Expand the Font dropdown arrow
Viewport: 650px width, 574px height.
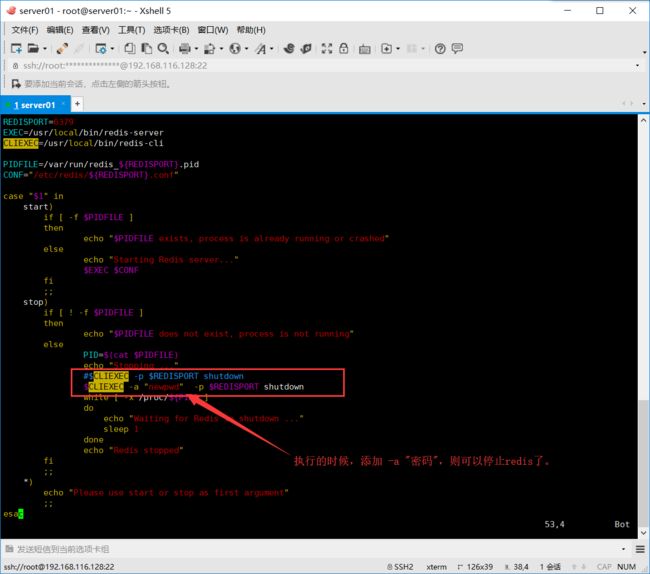(x=272, y=49)
